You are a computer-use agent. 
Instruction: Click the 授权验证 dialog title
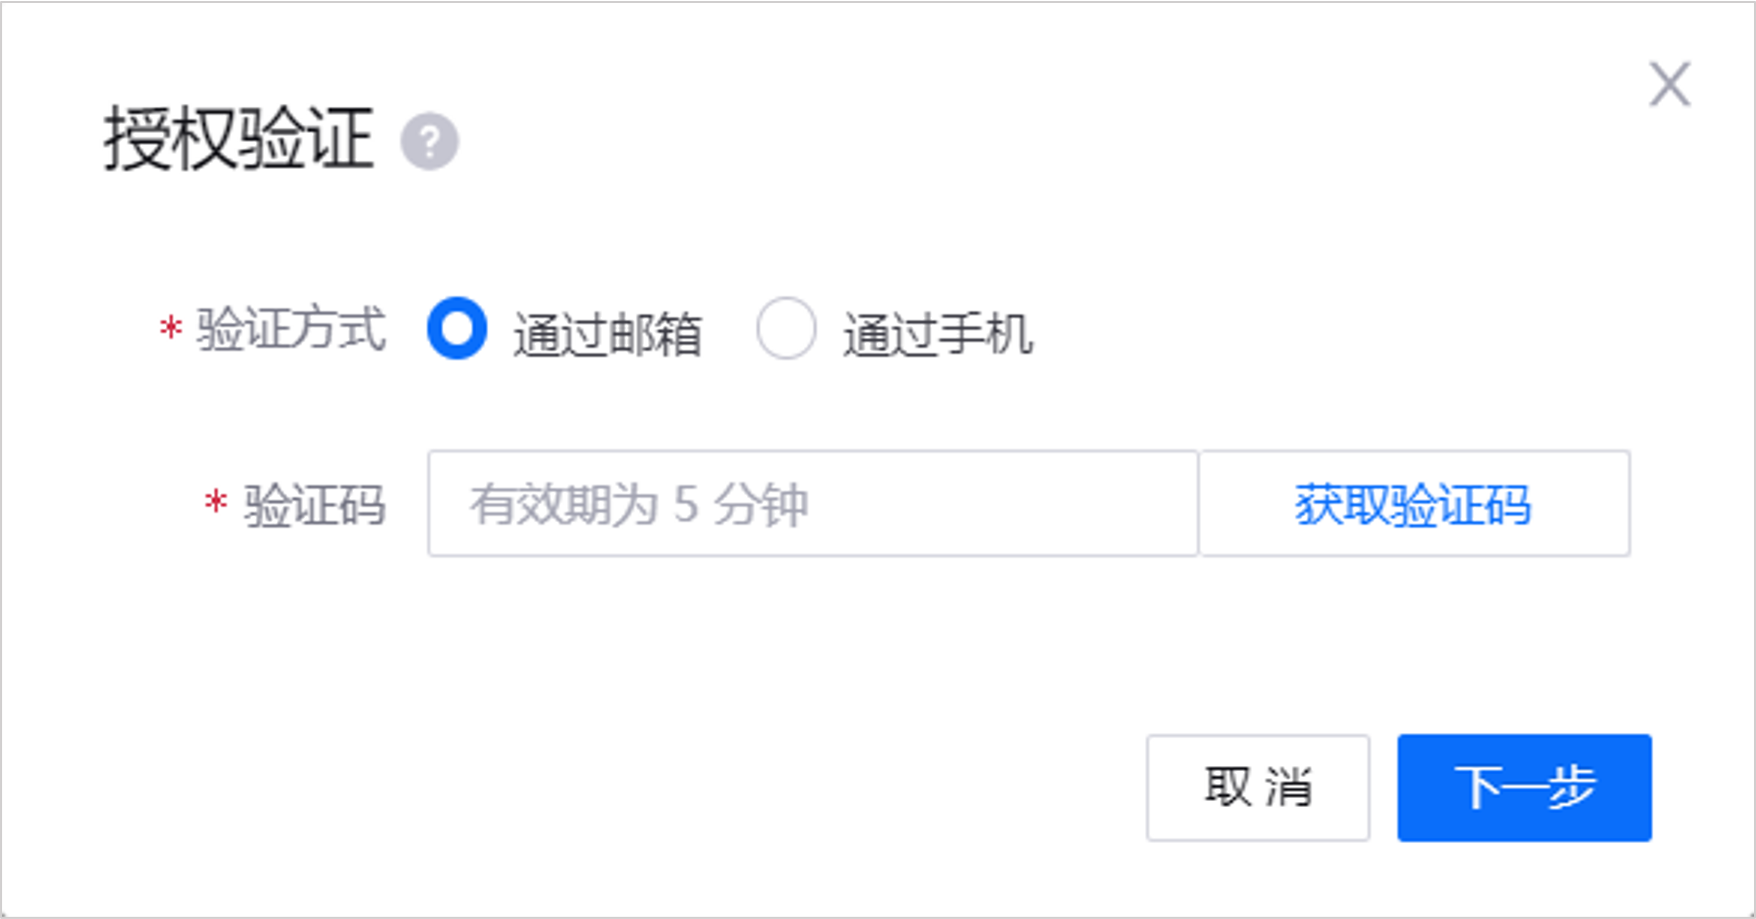tap(239, 139)
